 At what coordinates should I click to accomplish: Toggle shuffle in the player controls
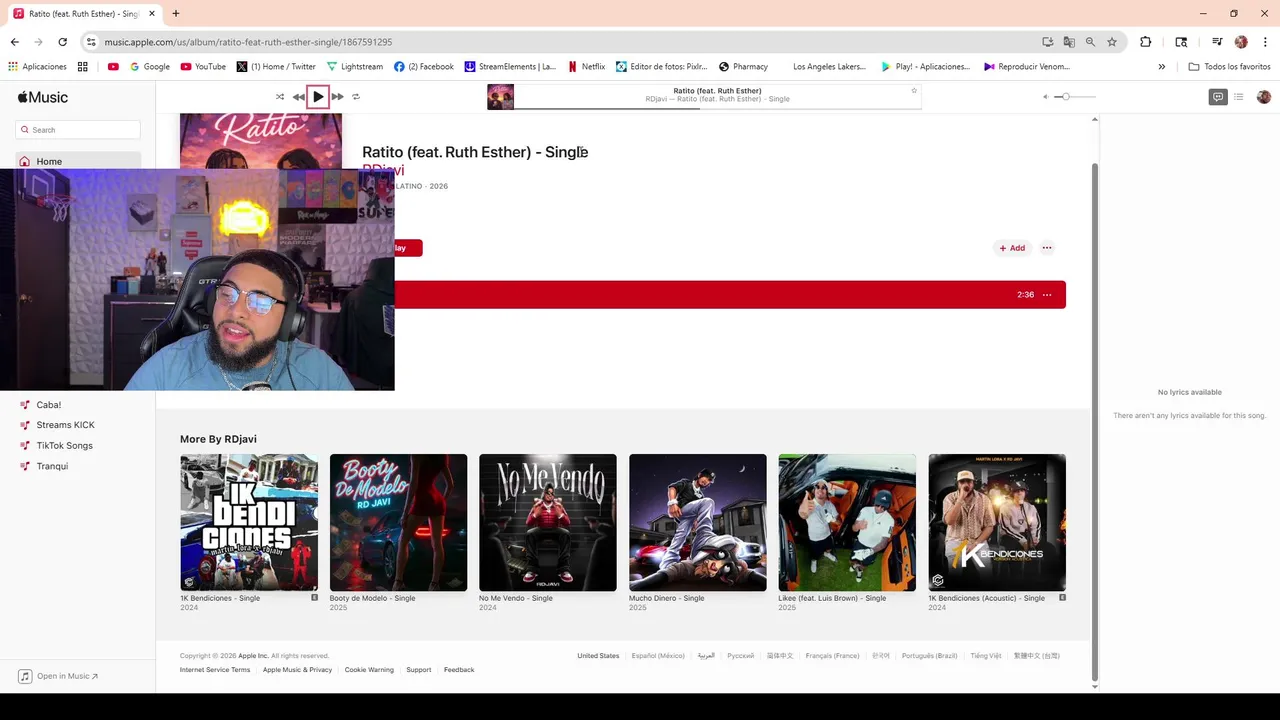point(280,97)
